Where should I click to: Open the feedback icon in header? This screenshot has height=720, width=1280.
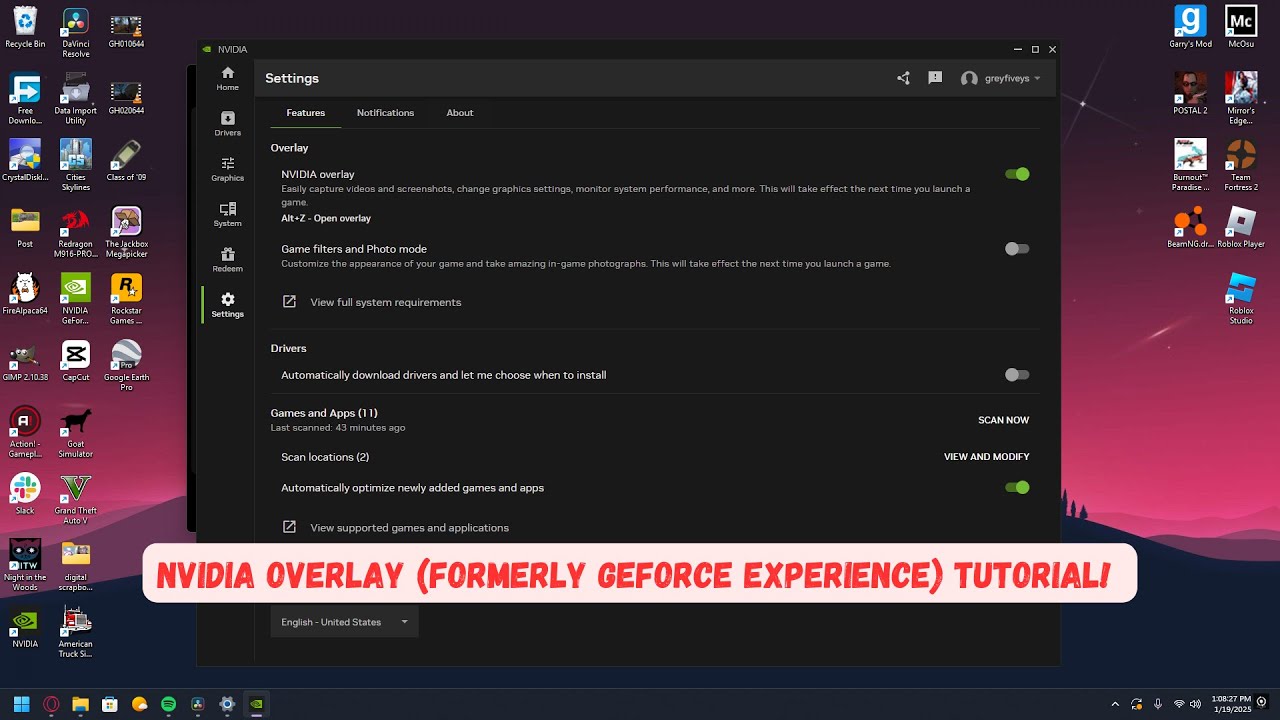pyautogui.click(x=935, y=78)
